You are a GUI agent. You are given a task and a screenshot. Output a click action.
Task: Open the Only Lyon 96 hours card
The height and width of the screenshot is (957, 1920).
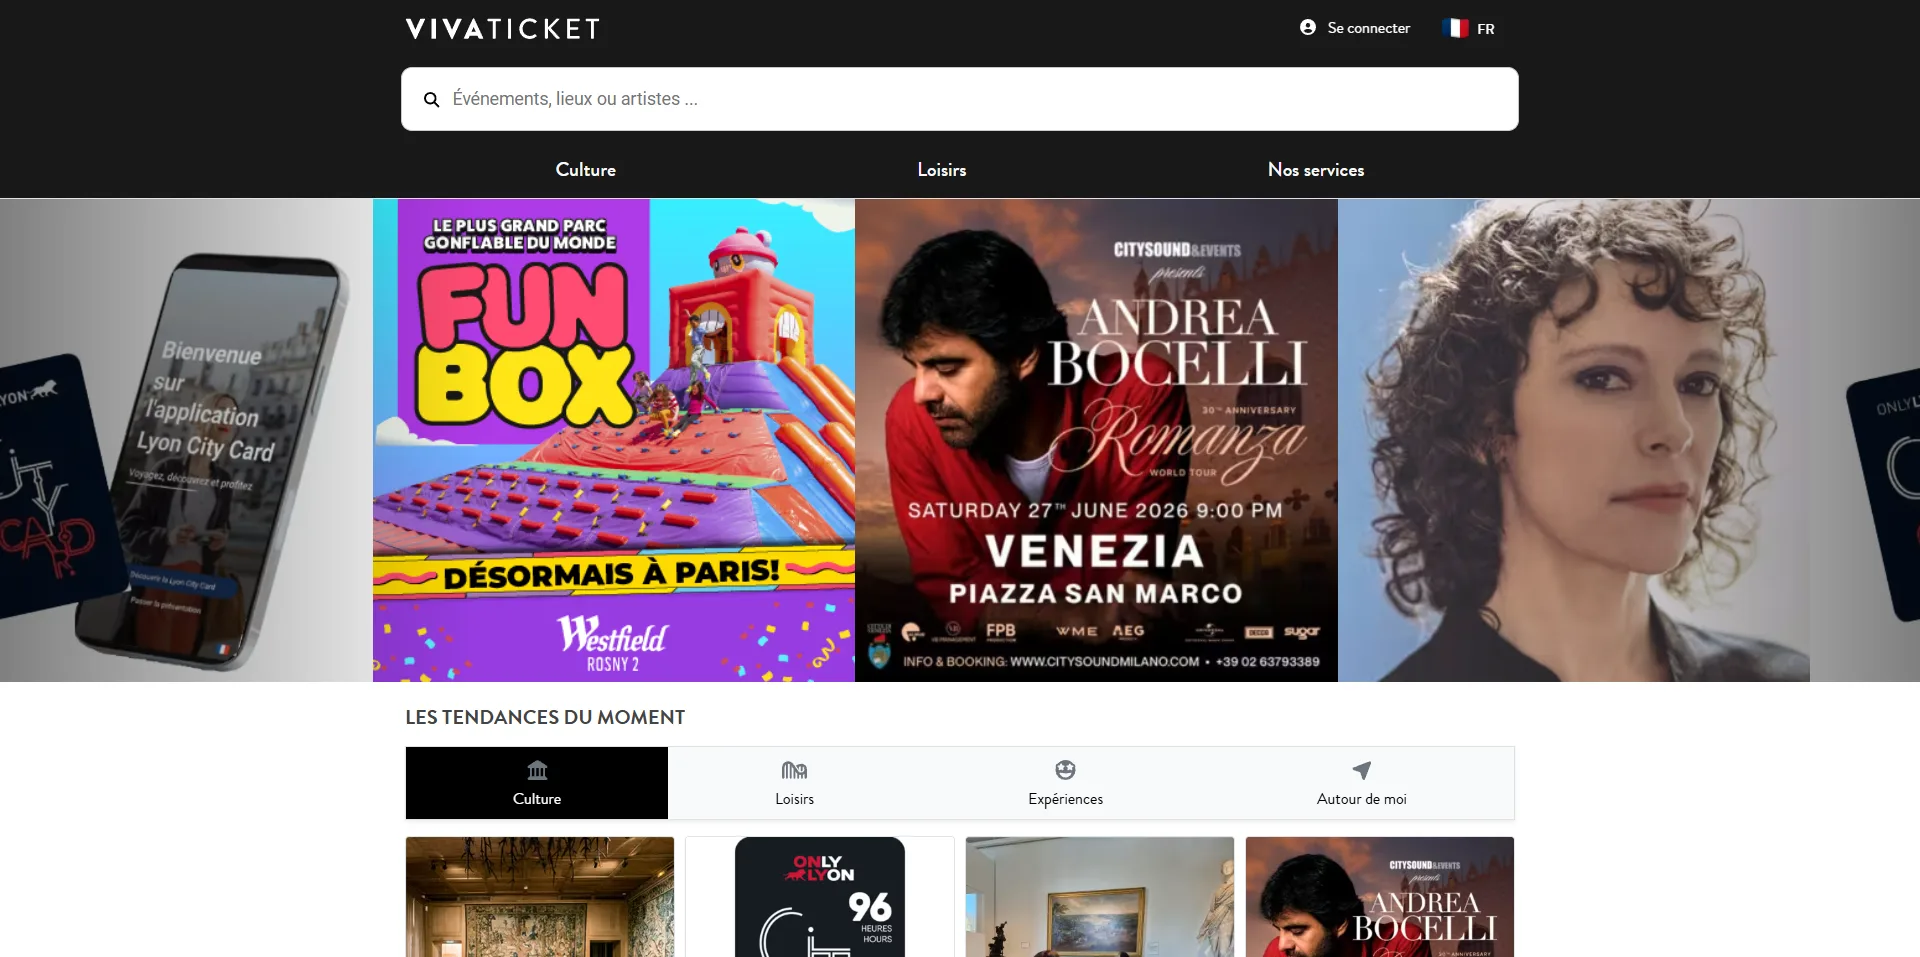tap(819, 897)
